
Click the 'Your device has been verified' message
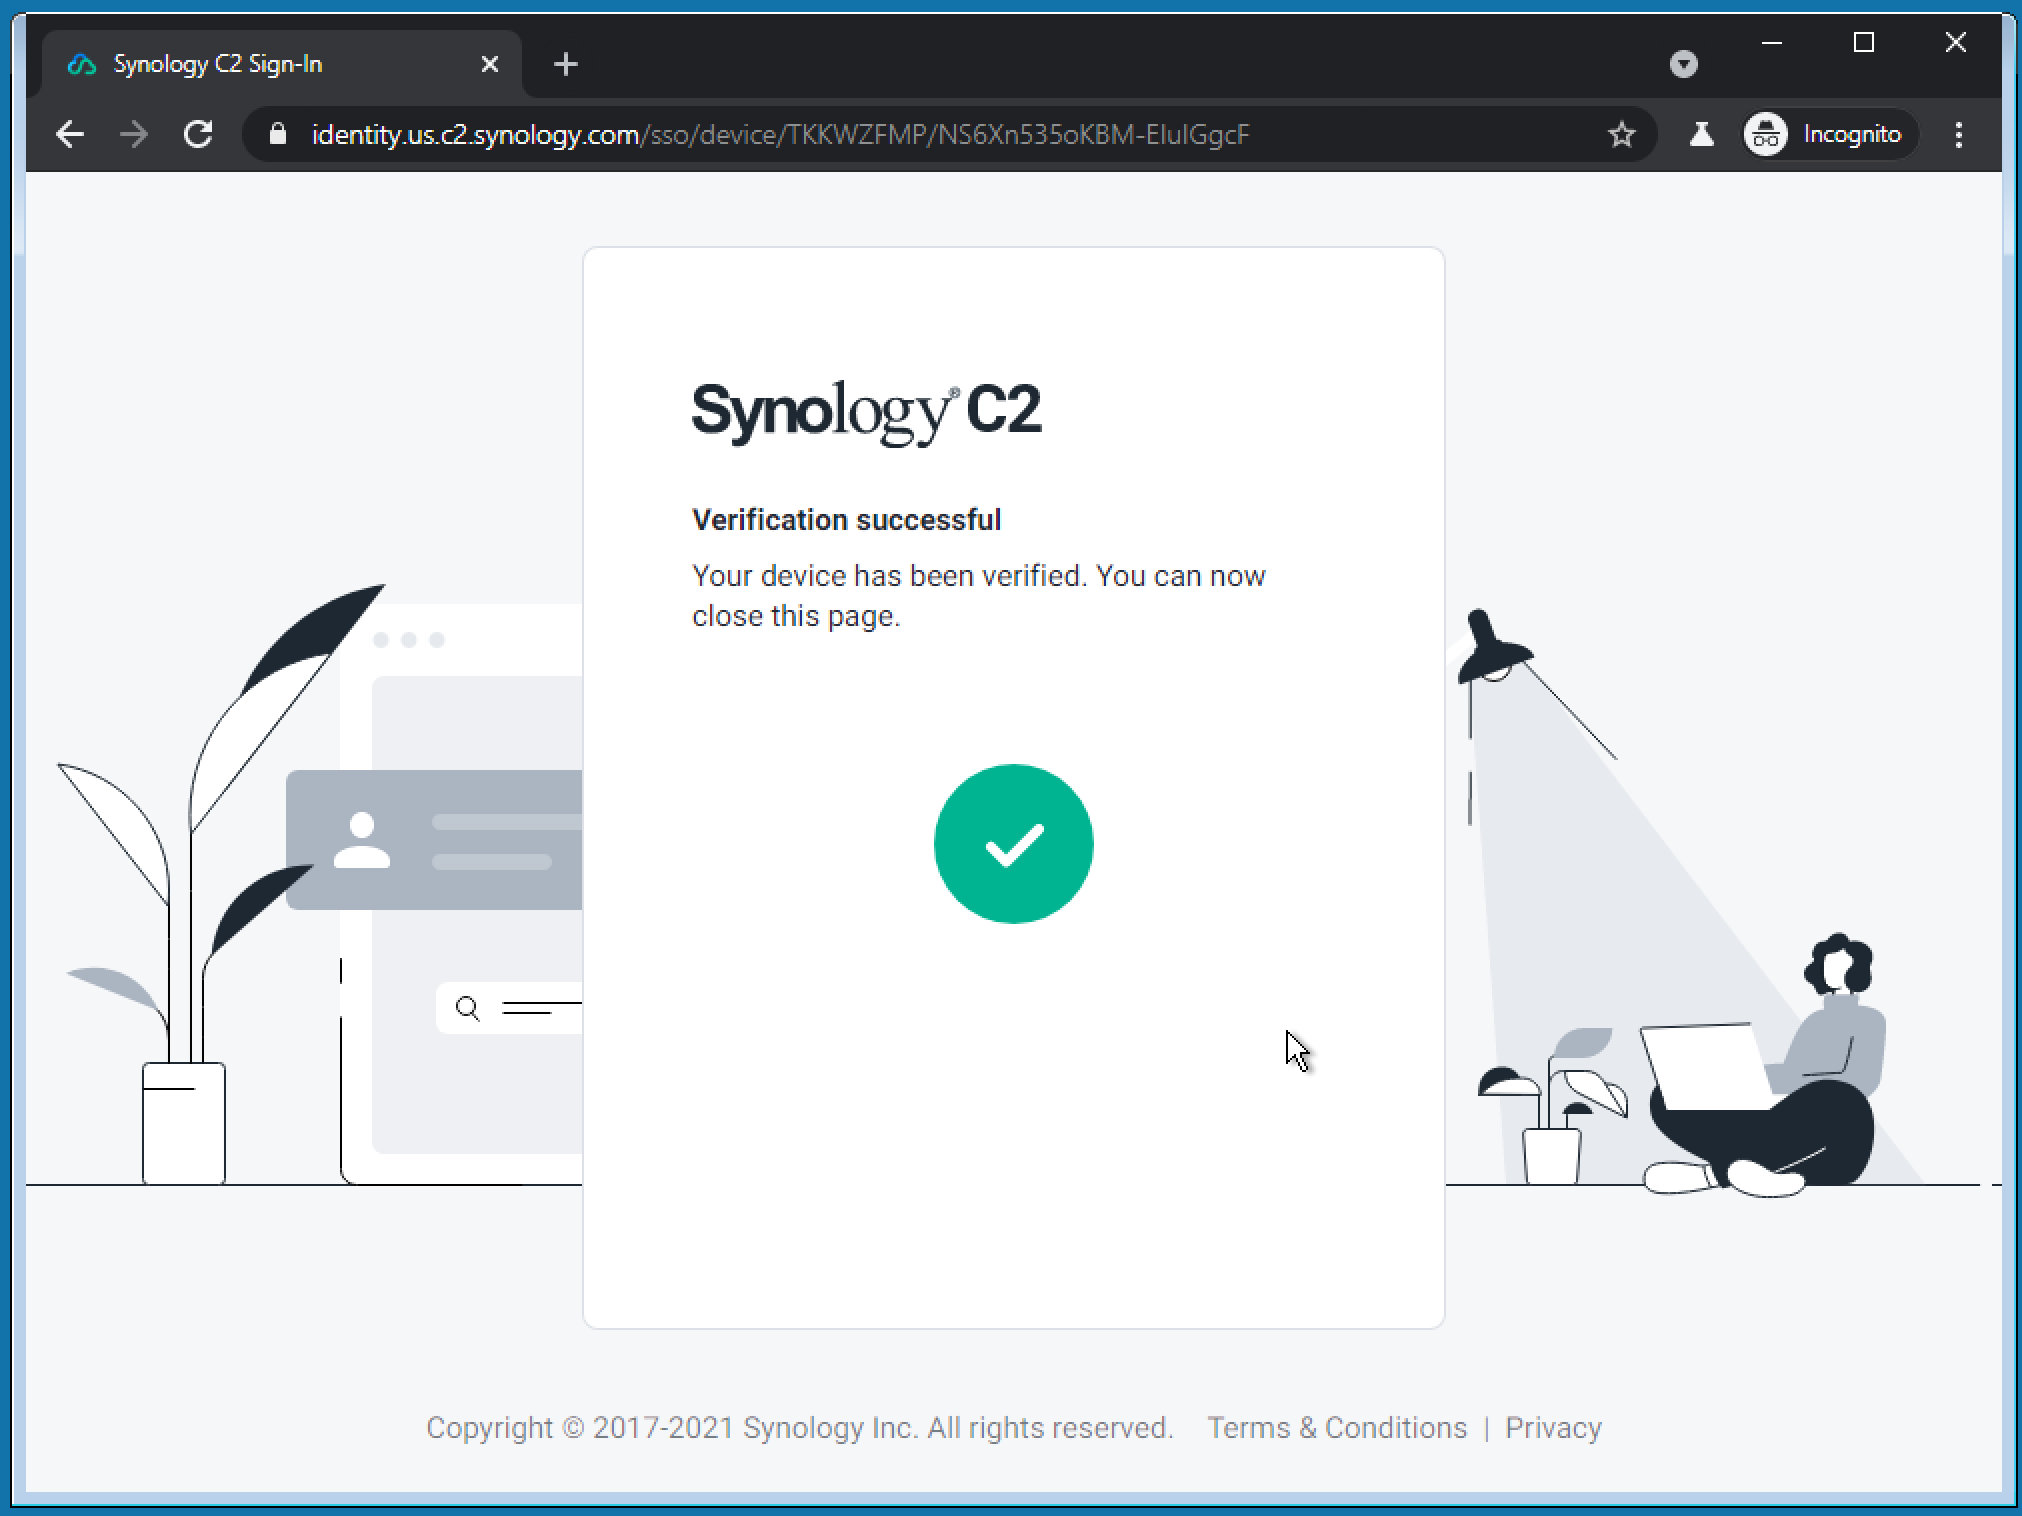pyautogui.click(x=979, y=596)
